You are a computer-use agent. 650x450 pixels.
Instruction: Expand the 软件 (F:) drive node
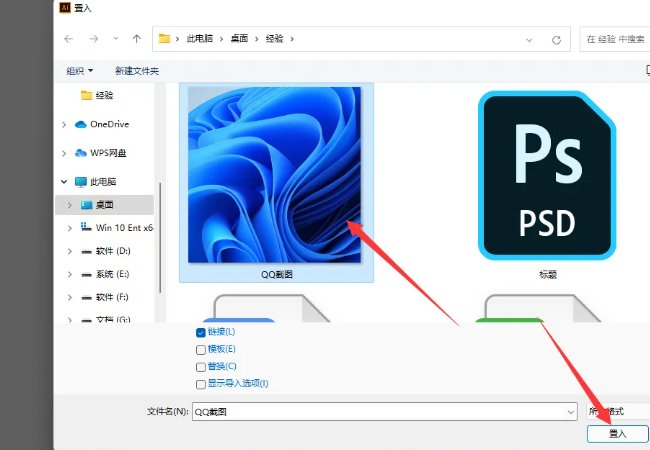pyautogui.click(x=69, y=298)
